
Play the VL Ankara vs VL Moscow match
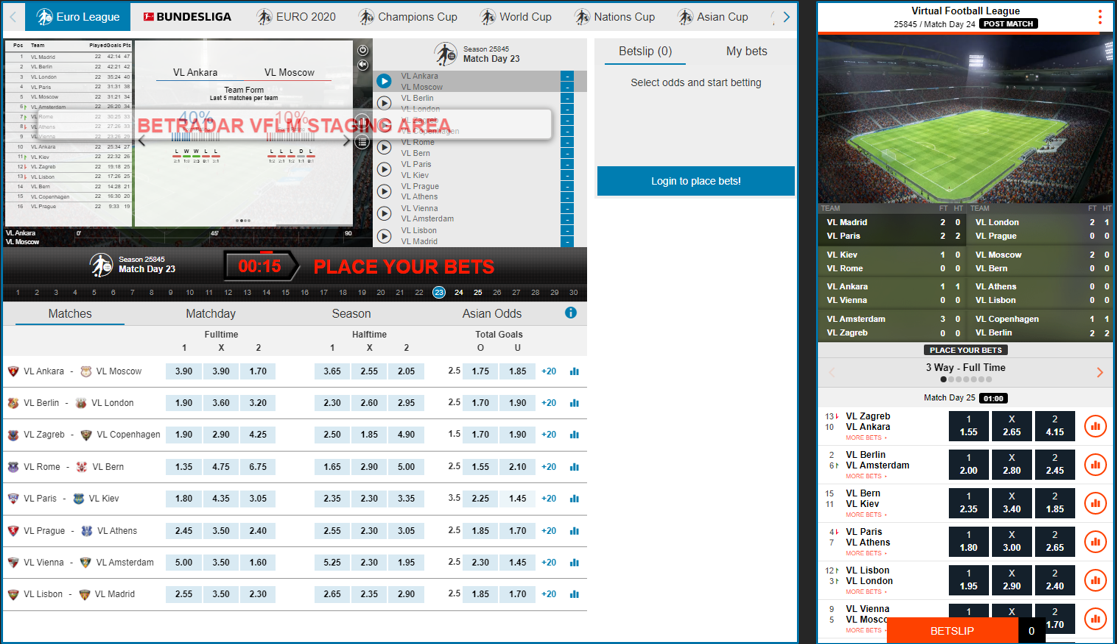point(384,81)
